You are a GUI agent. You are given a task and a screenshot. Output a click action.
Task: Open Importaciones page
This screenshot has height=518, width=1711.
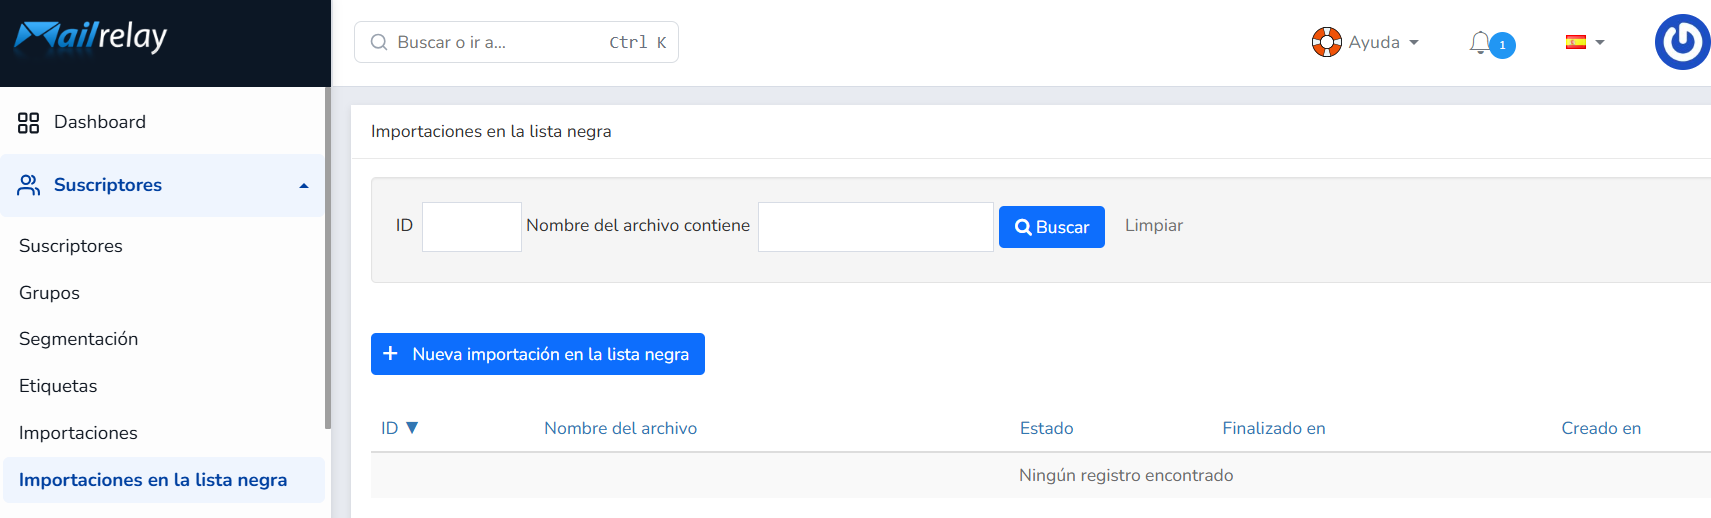[x=78, y=433]
